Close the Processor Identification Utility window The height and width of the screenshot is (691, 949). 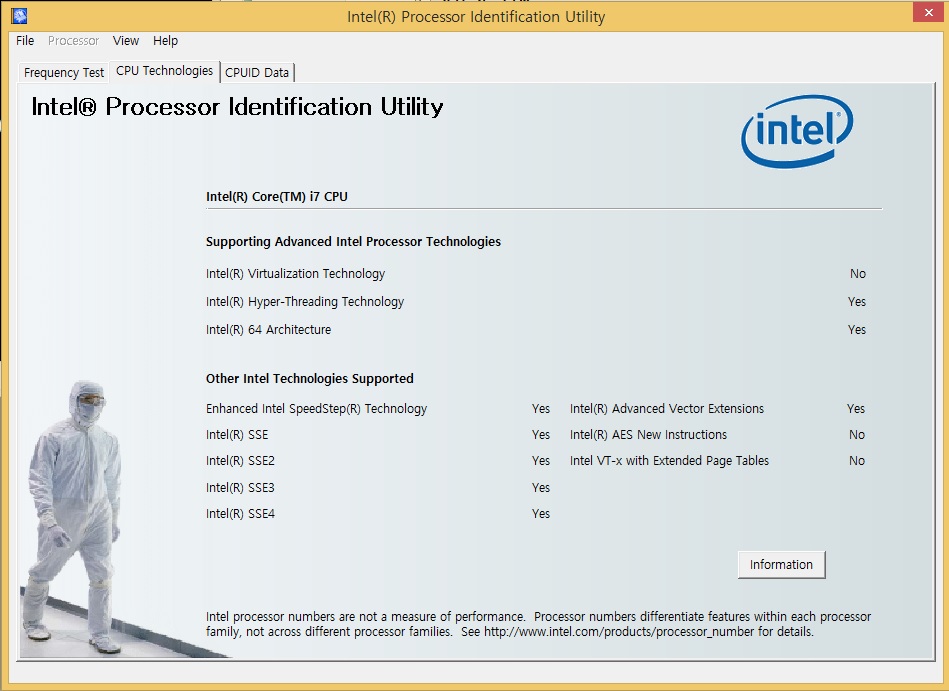point(929,12)
